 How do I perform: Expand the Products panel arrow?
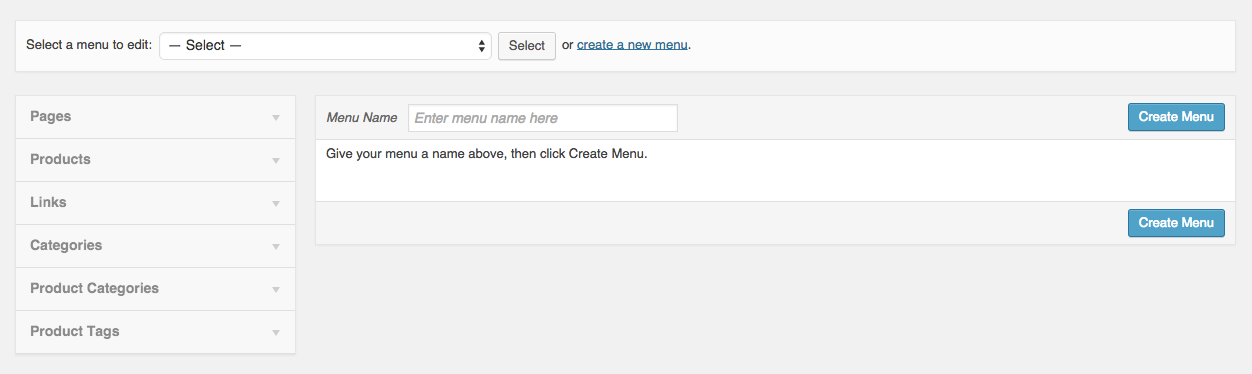point(276,161)
